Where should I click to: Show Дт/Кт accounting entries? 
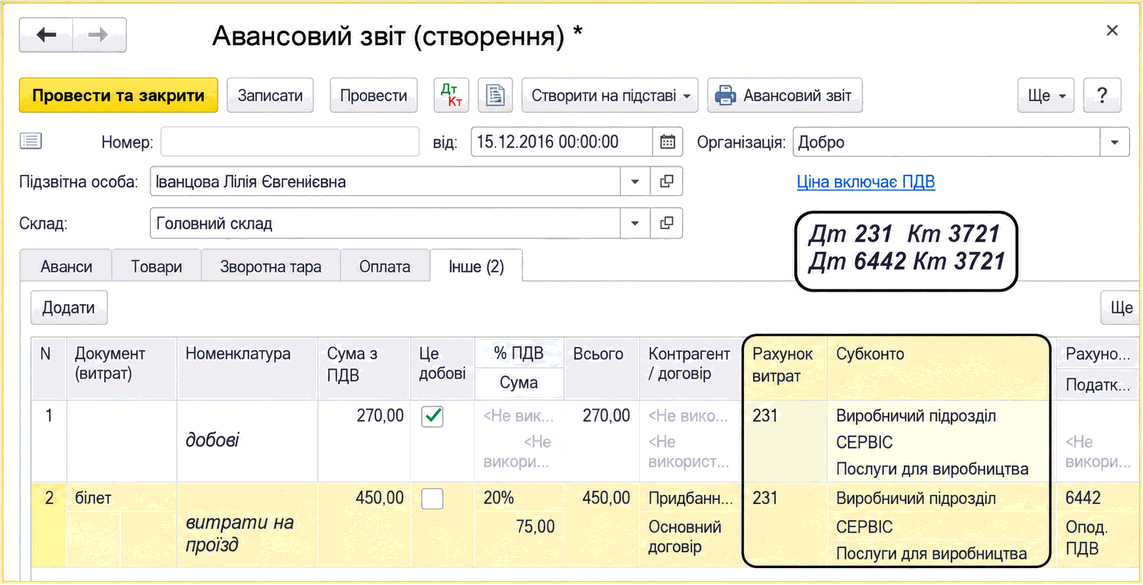pyautogui.click(x=452, y=95)
